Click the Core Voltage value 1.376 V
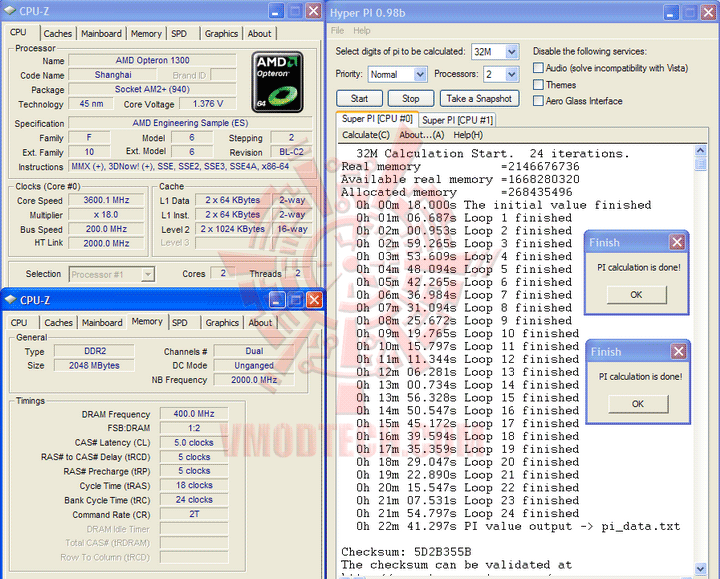This screenshot has width=720, height=579. point(208,104)
